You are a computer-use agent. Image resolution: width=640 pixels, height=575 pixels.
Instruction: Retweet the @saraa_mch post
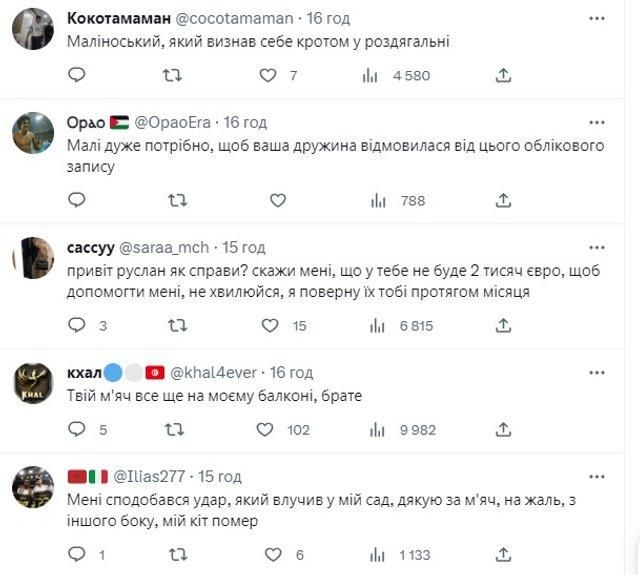[175, 325]
